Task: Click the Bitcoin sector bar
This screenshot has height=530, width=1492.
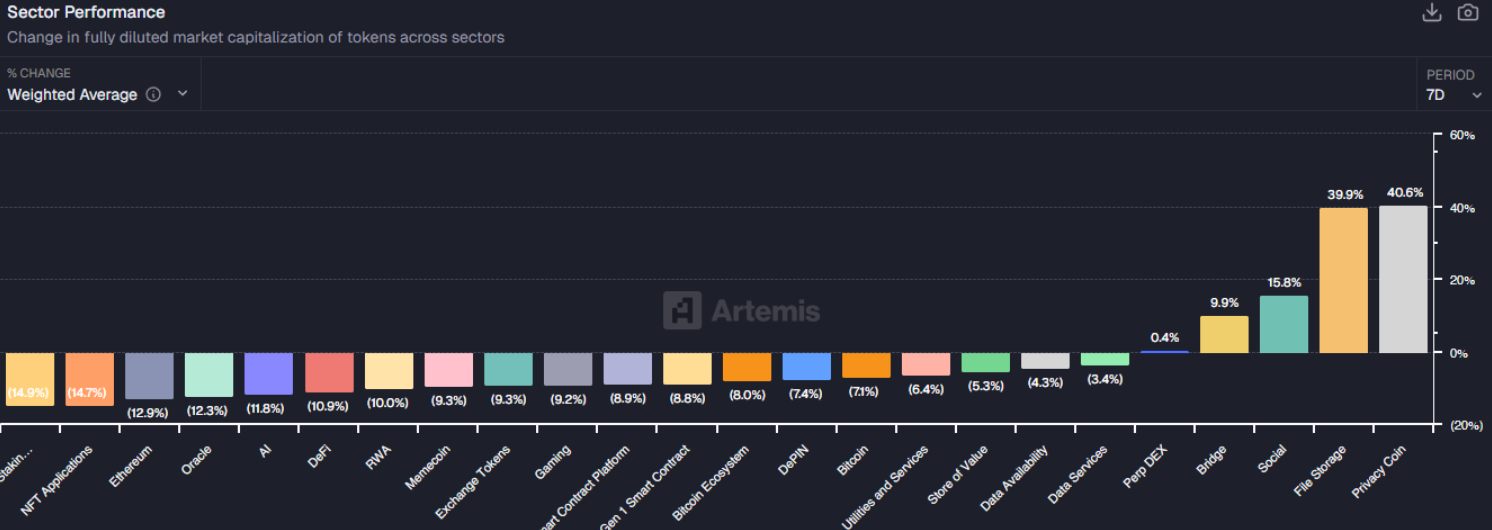Action: pyautogui.click(x=866, y=365)
